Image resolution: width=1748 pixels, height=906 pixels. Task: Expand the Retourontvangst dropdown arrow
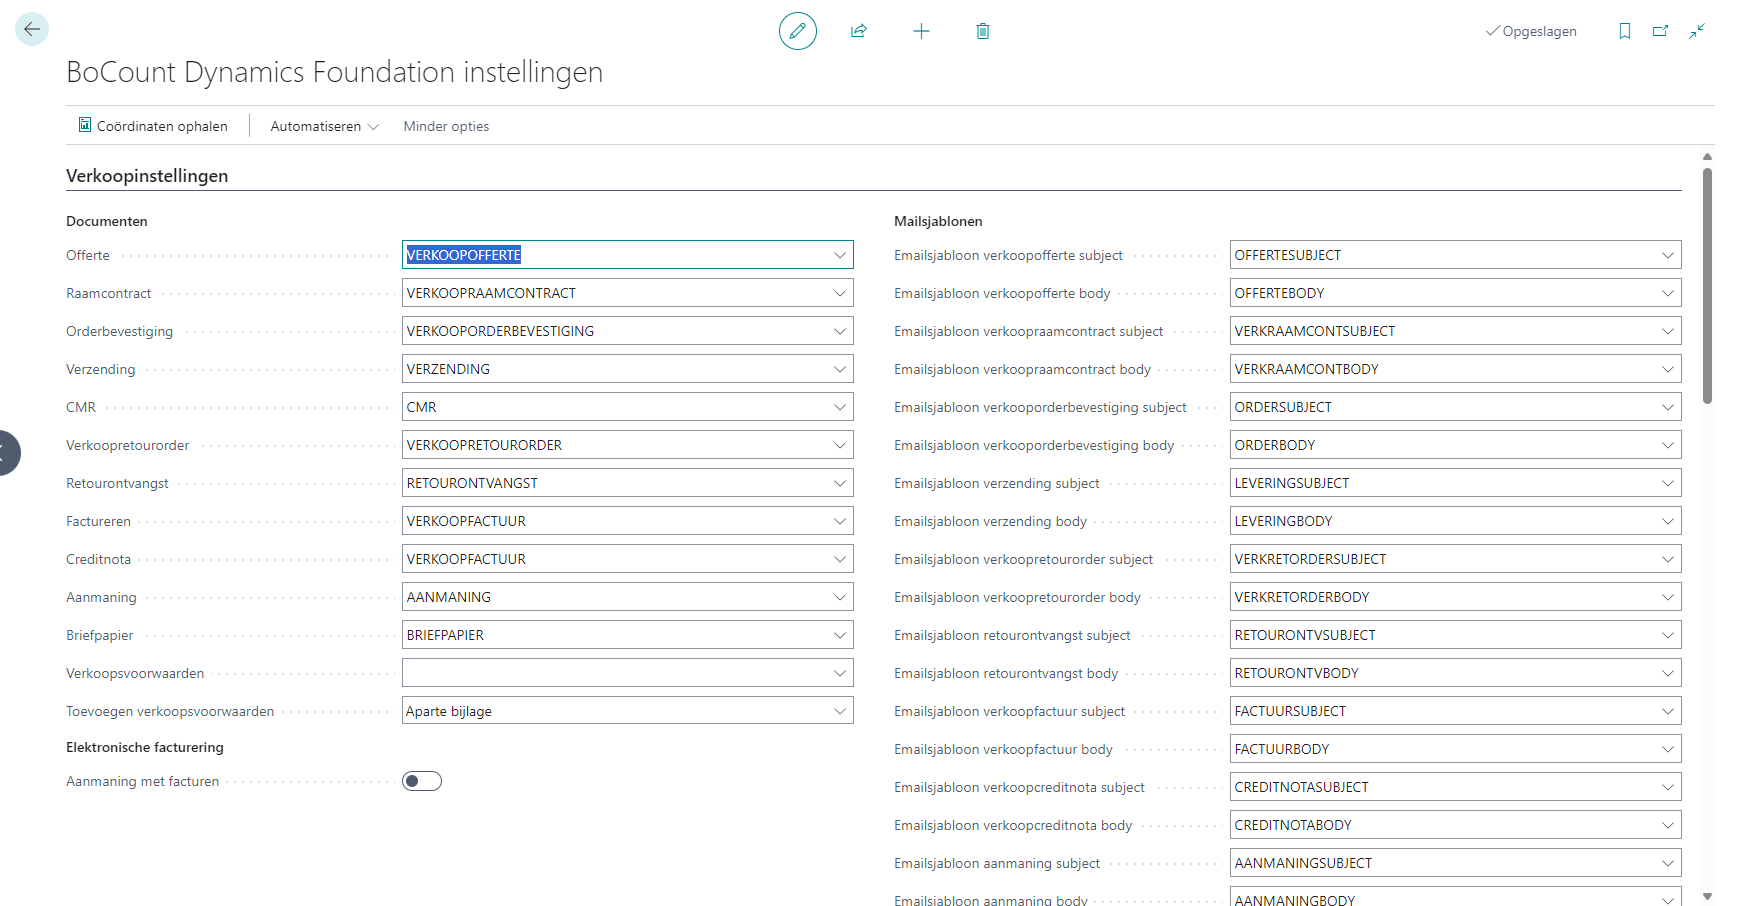840,483
